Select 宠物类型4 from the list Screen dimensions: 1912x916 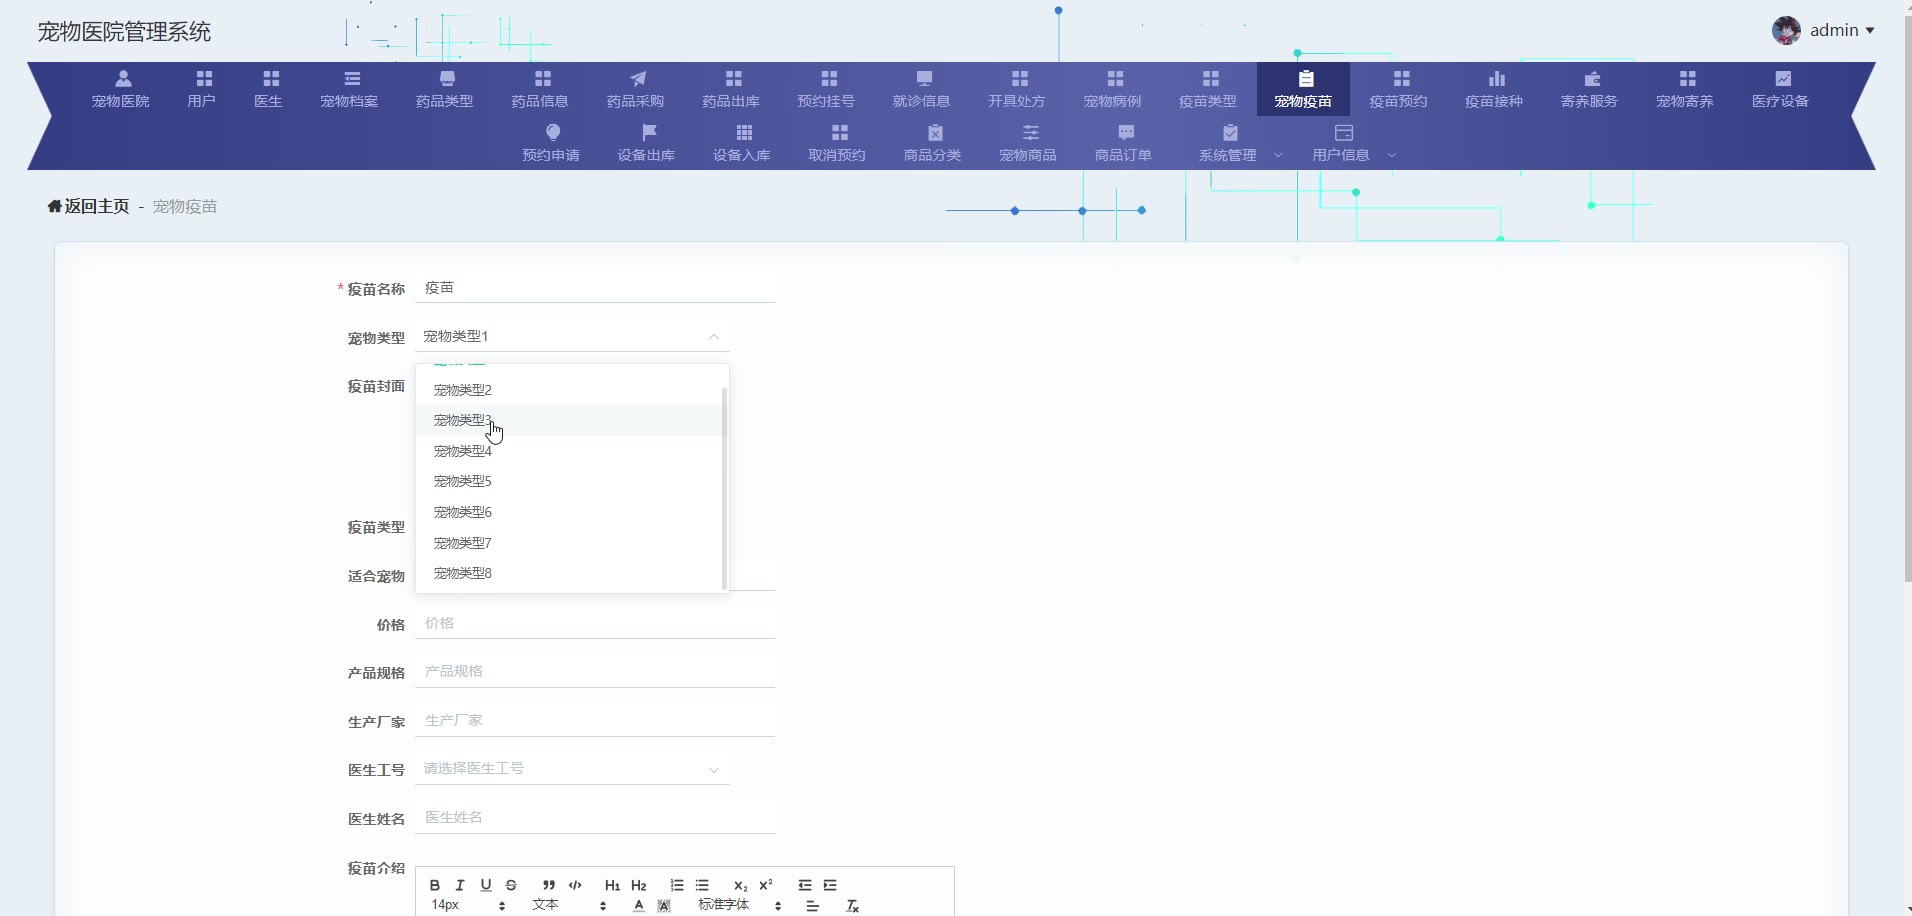[569, 451]
